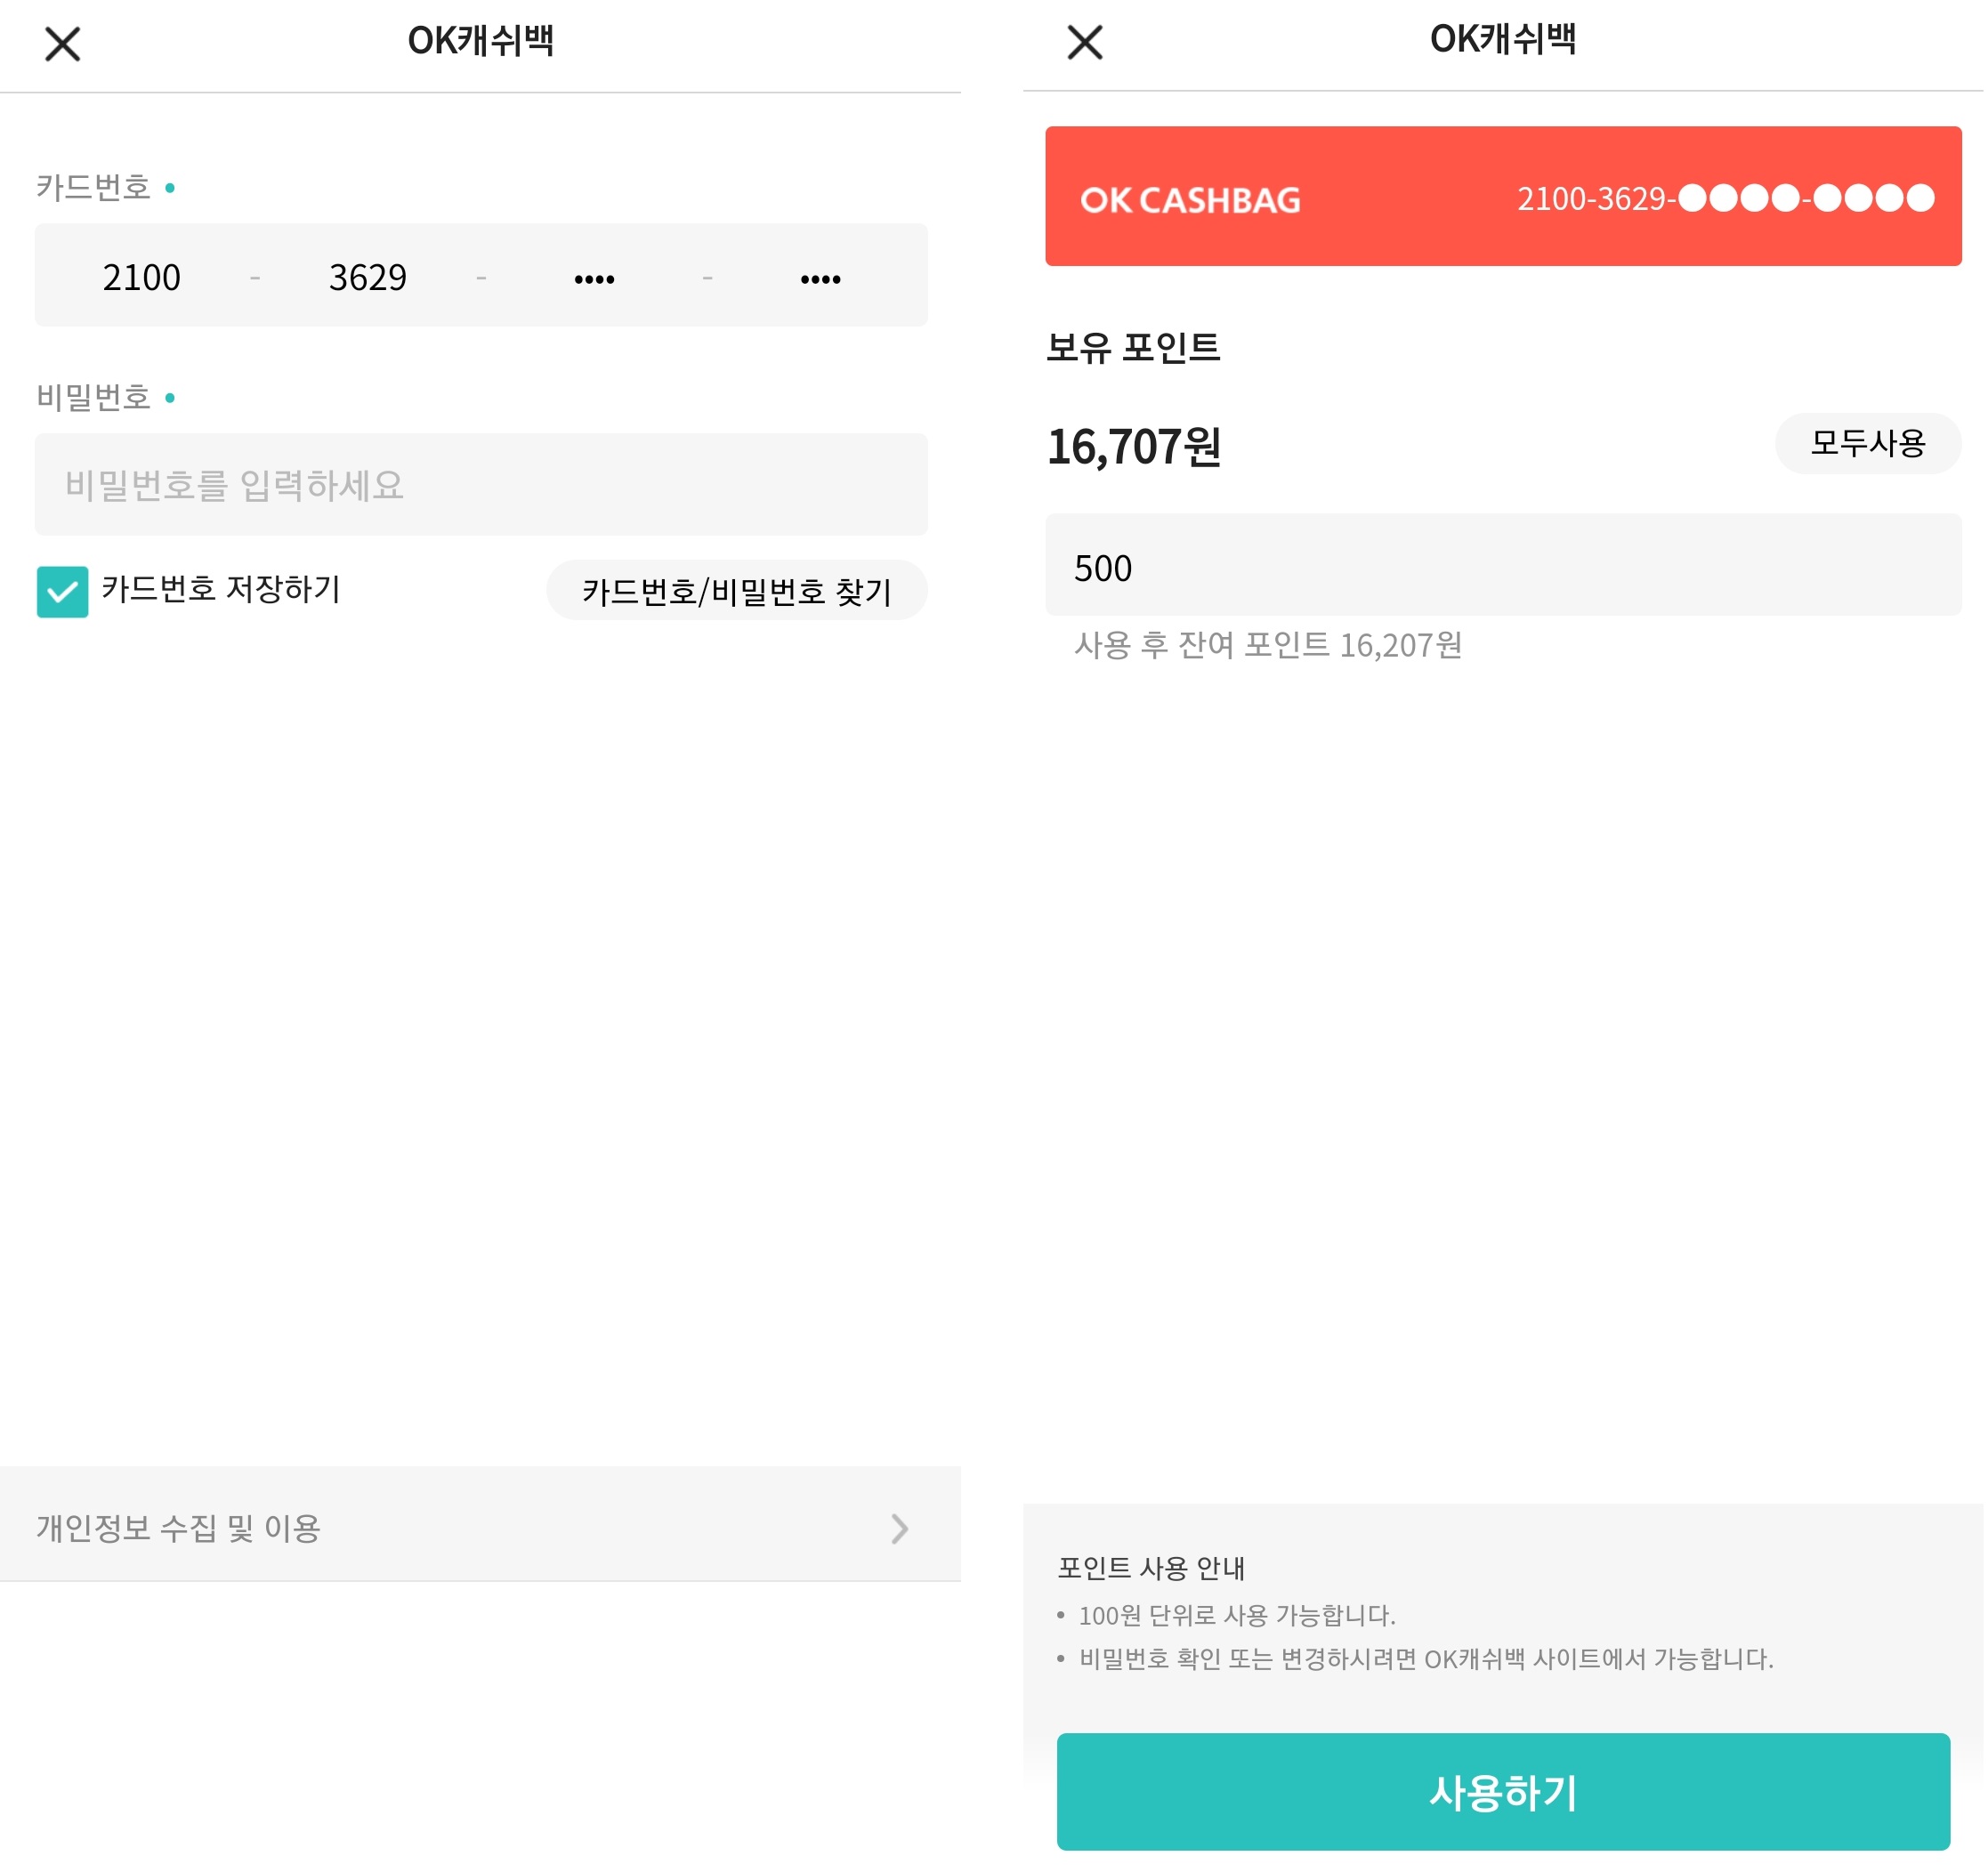The height and width of the screenshot is (1872, 1988).
Task: Click the 카드번호 저장하기 label text
Action: (221, 589)
